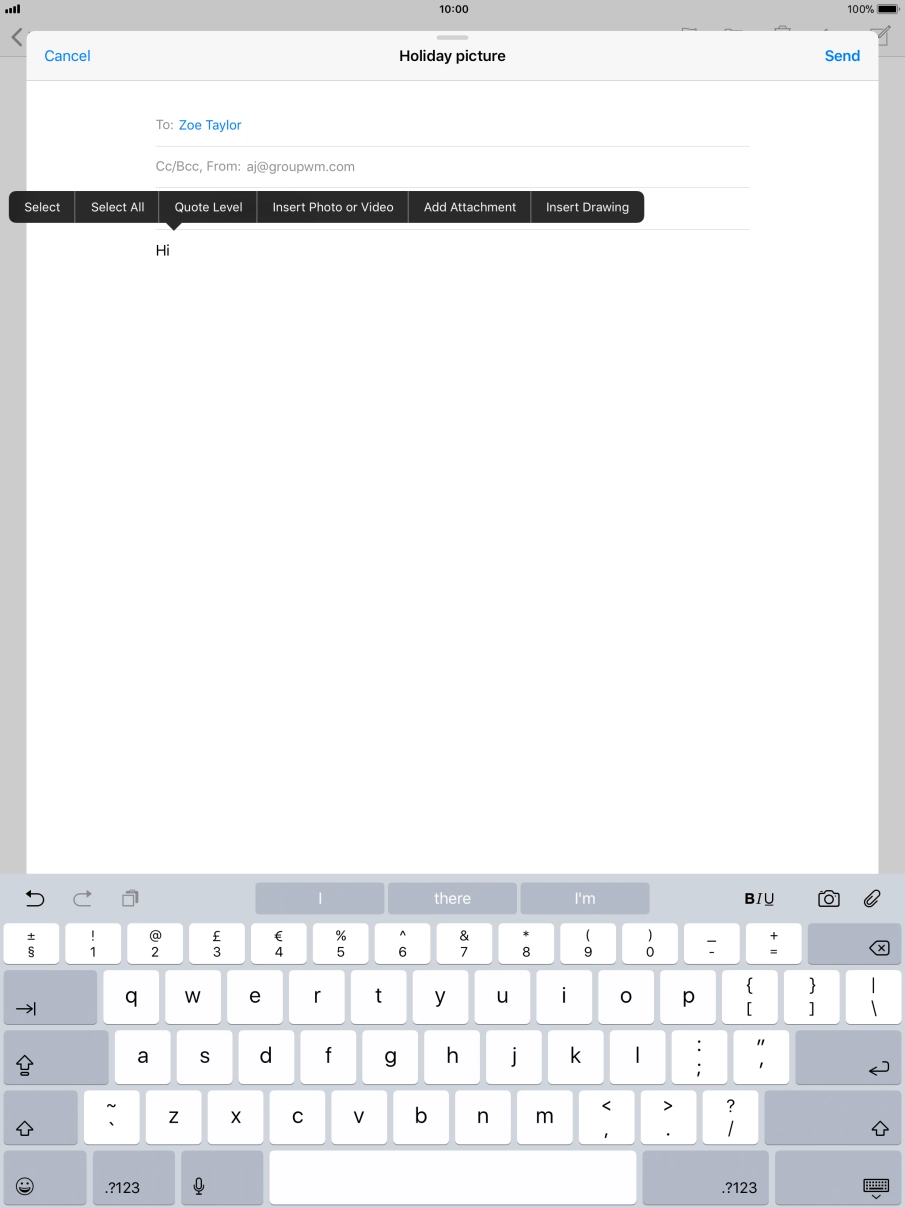
Task: Insert the predictive suggestion 'there'
Action: click(x=452, y=898)
